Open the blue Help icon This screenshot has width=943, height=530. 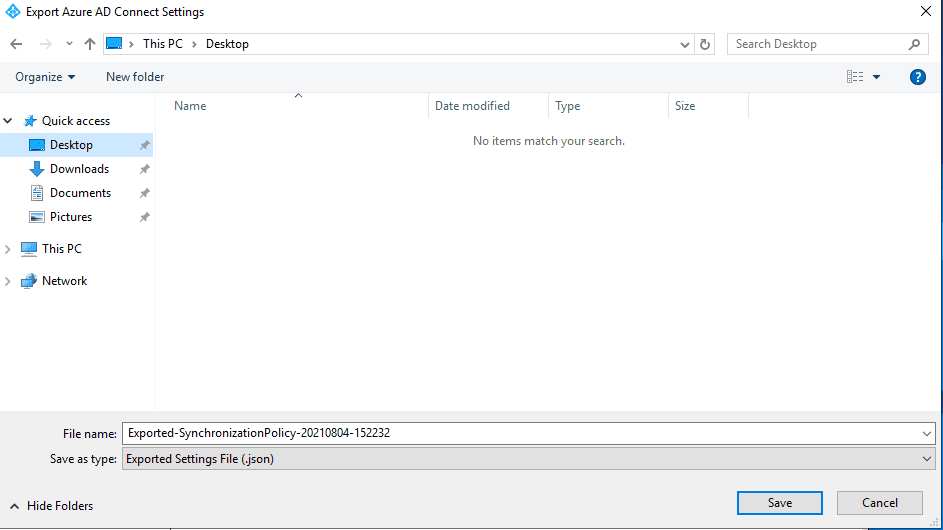pos(918,77)
